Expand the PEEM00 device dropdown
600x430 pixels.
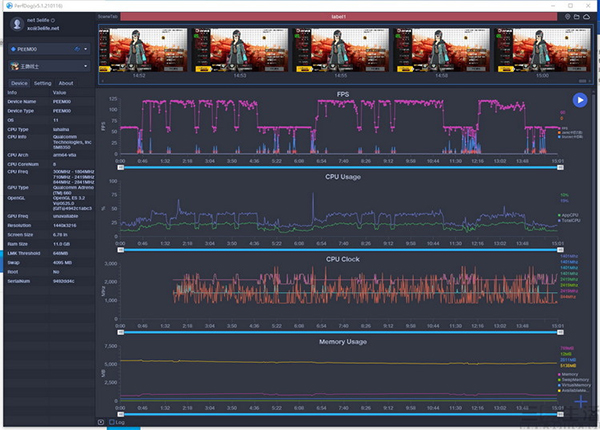[x=86, y=47]
